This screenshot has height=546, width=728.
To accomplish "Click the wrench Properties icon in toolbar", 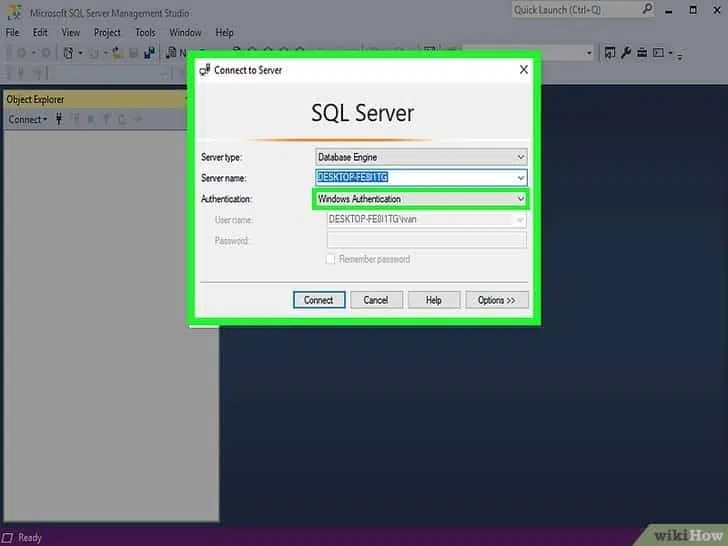I will 627,53.
